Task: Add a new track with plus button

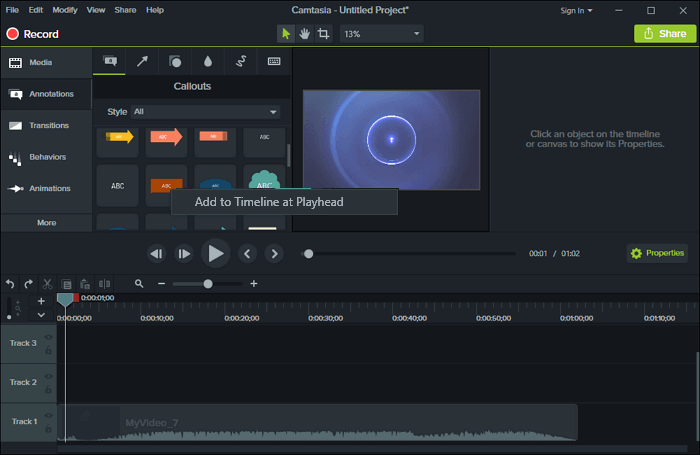Action: pos(41,301)
